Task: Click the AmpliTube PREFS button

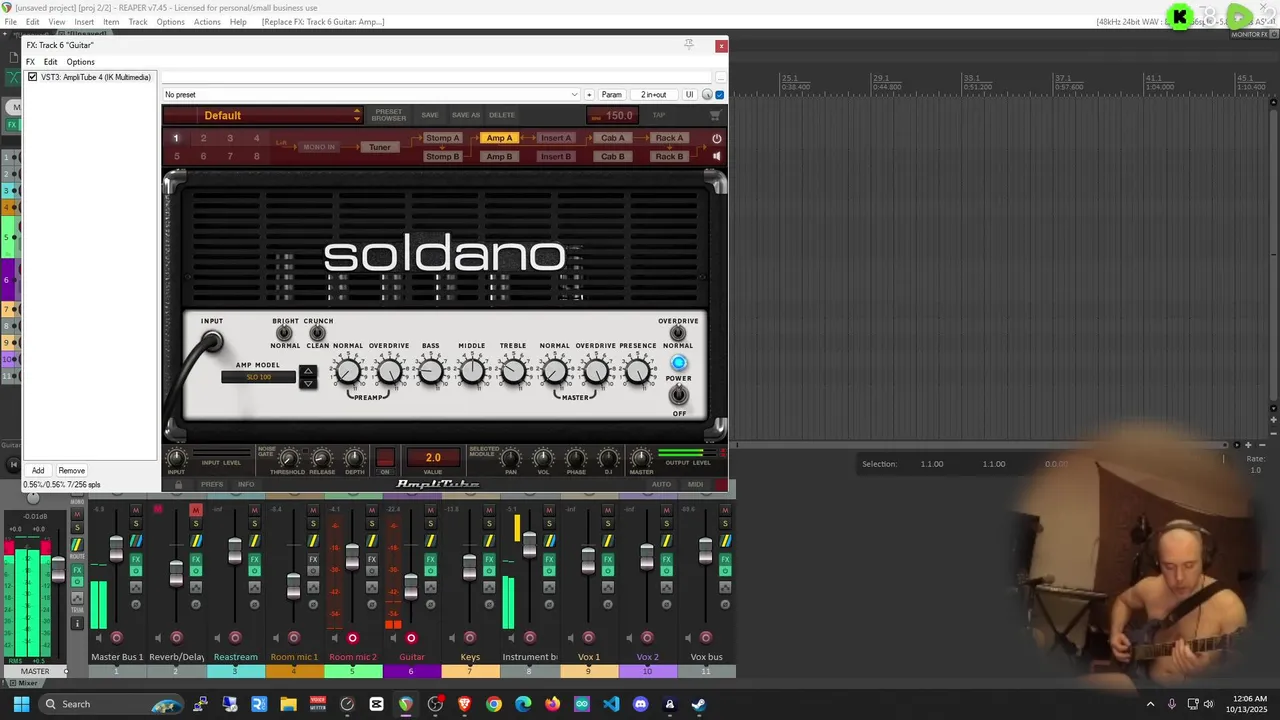Action: coord(212,484)
